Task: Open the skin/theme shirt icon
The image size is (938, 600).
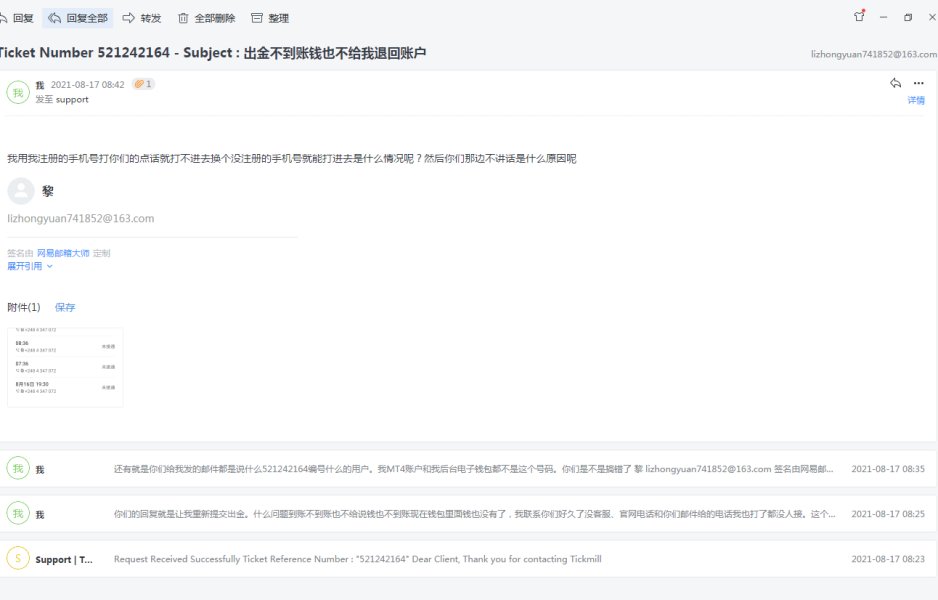Action: 860,17
